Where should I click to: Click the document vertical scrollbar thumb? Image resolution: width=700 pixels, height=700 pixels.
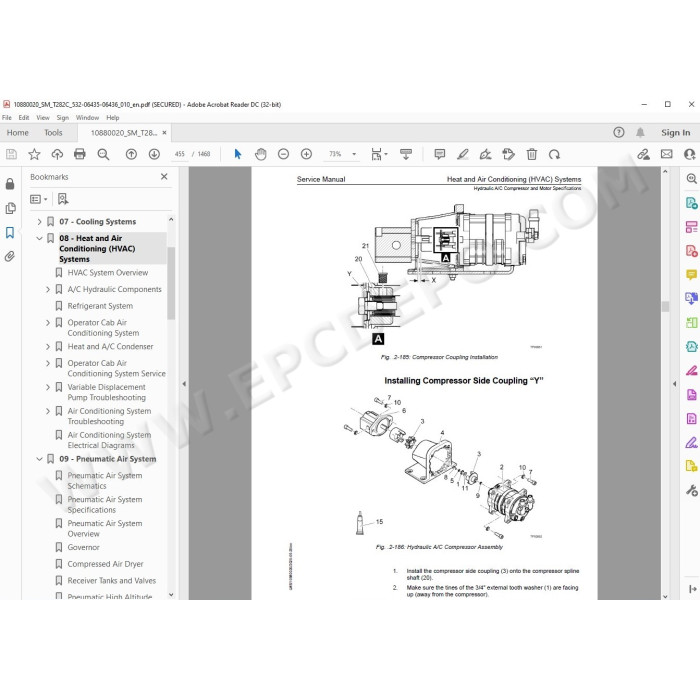pos(665,306)
